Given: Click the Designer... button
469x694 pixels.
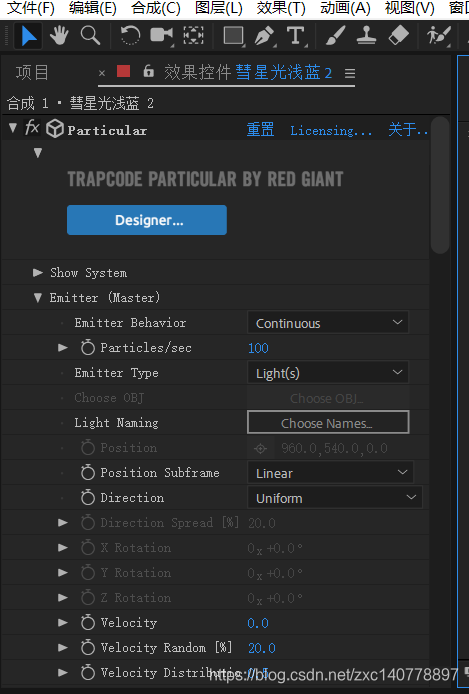Looking at the screenshot, I should 147,220.
